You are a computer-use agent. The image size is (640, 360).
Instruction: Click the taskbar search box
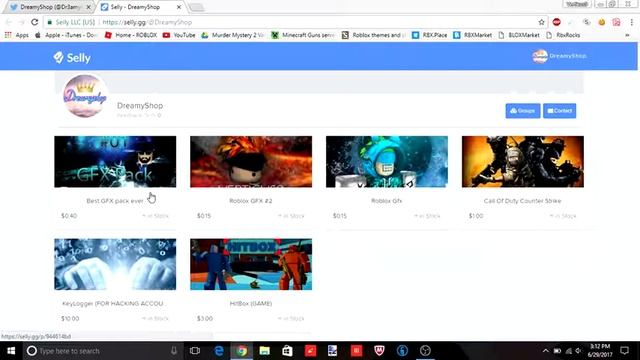102,351
